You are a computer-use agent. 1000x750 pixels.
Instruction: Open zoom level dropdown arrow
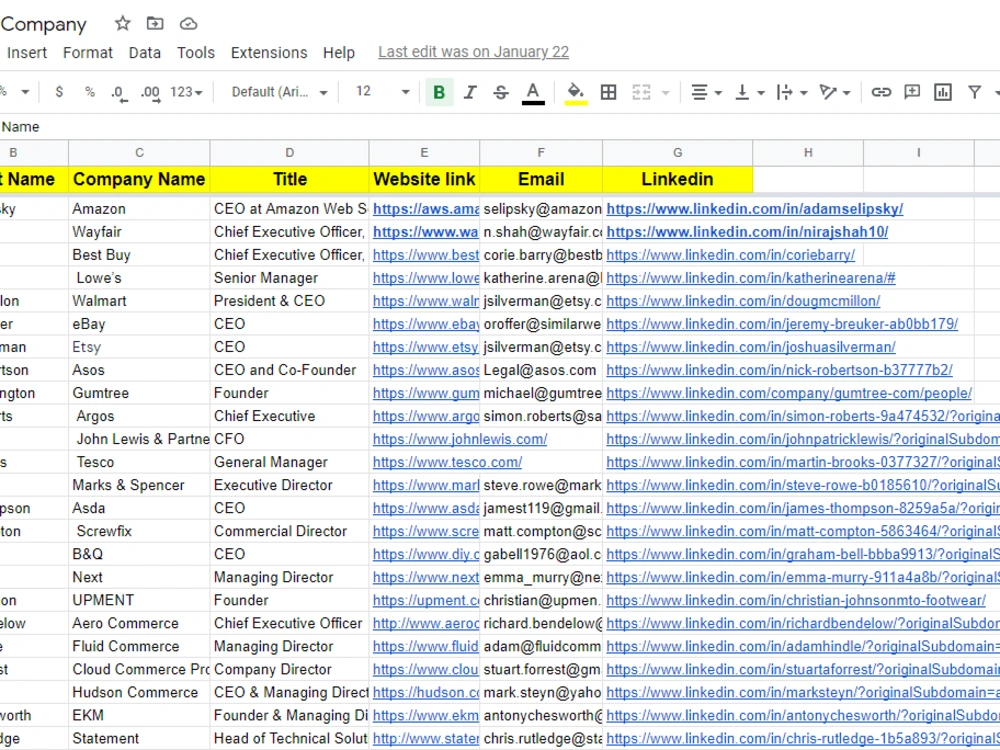pos(25,92)
